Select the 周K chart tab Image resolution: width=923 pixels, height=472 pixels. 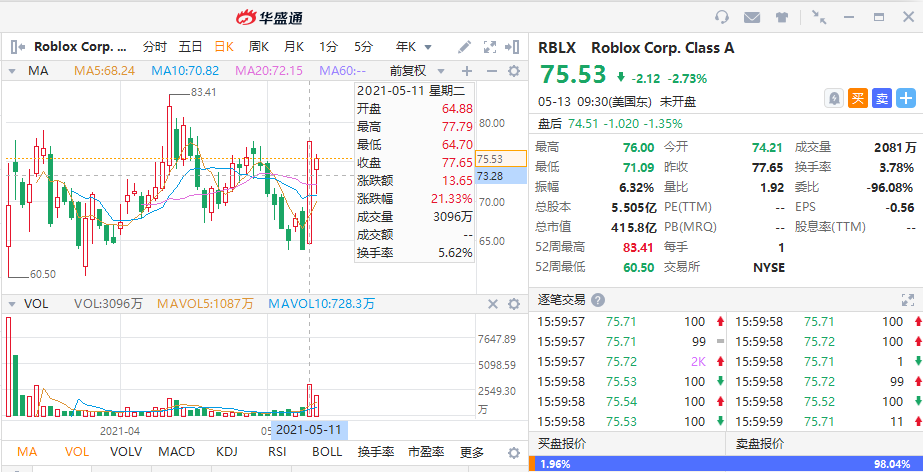pos(258,46)
